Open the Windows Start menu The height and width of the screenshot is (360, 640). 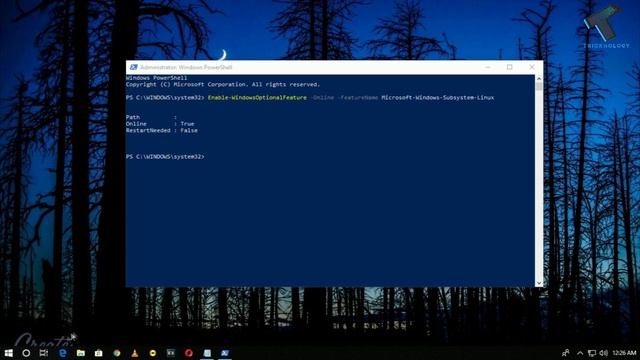pos(8,353)
